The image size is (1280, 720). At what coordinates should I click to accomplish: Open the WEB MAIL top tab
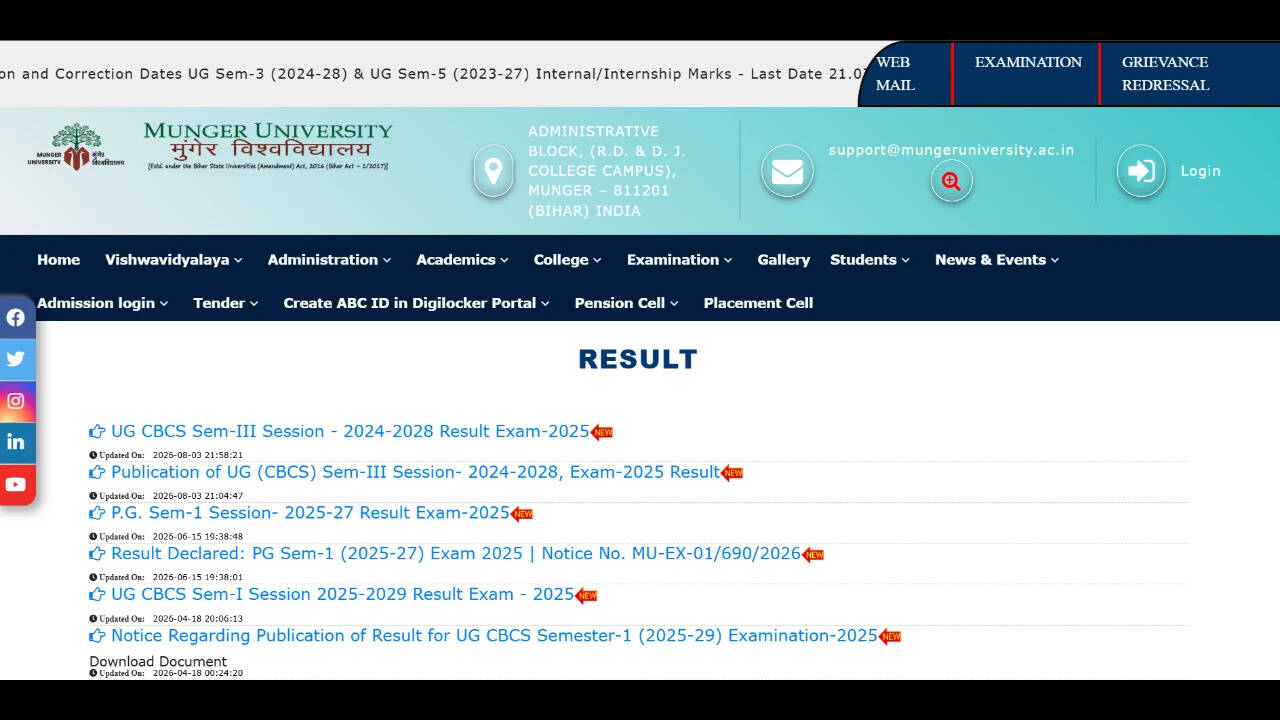895,74
